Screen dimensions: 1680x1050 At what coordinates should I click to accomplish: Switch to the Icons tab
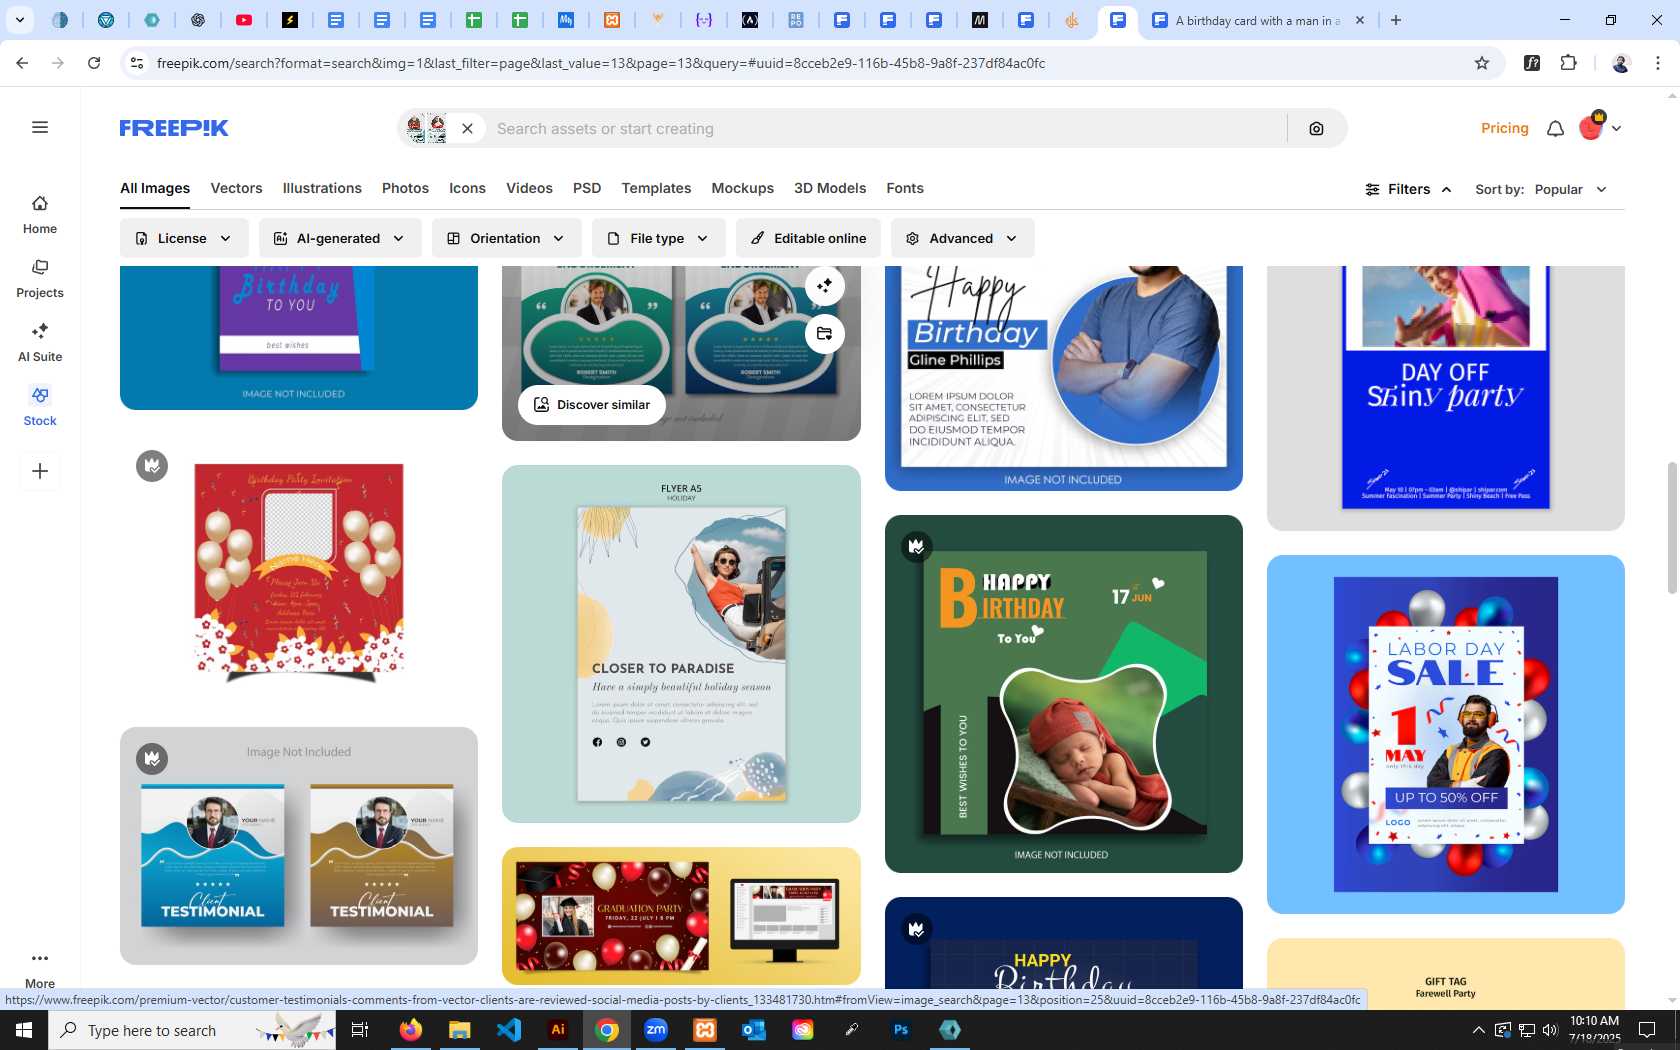coord(467,188)
